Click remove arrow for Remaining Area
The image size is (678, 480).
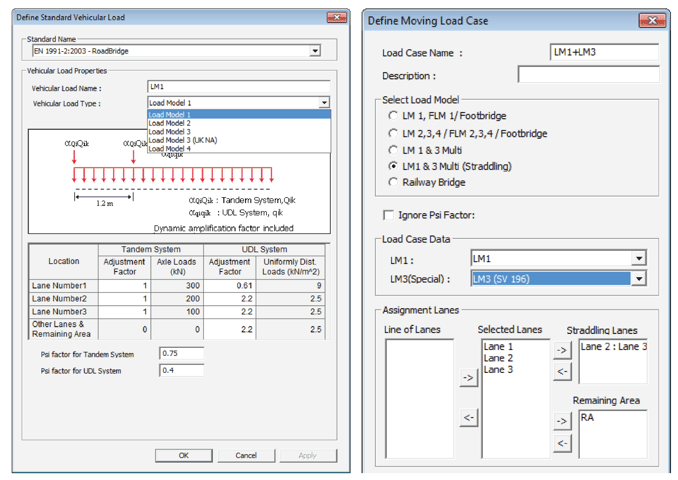pos(562,443)
